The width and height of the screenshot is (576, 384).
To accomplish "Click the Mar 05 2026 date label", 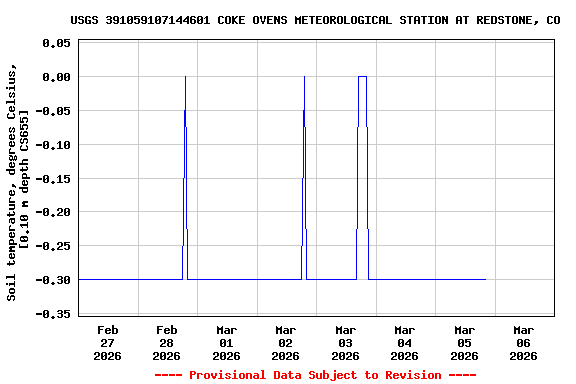I will tap(464, 343).
